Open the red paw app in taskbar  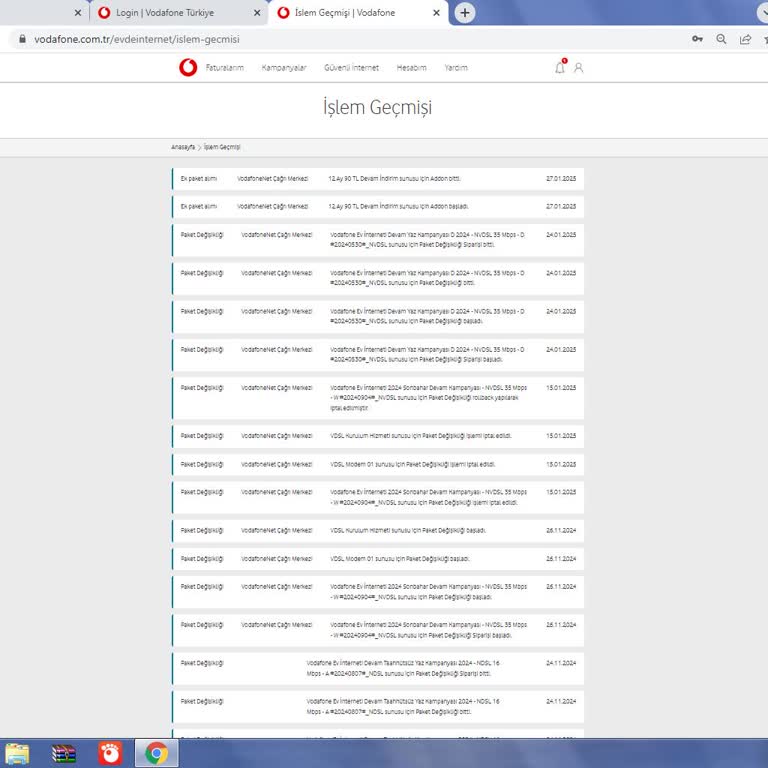110,753
